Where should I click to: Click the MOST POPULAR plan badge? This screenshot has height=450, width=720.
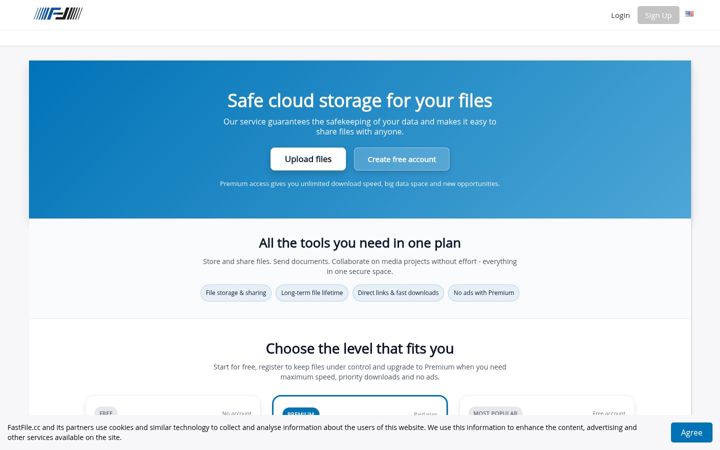[x=495, y=412]
